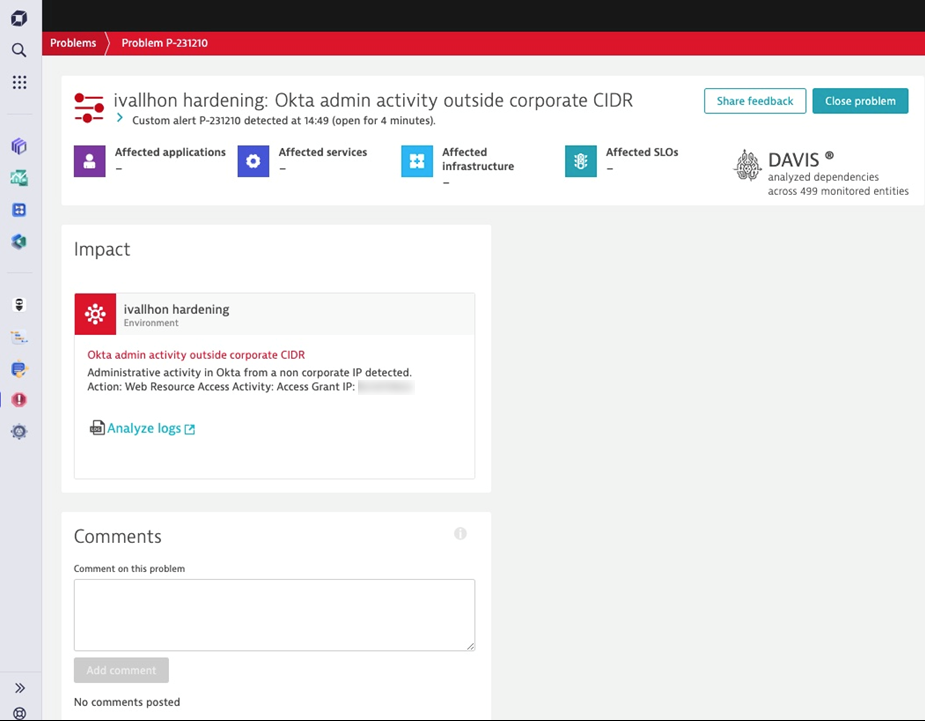Image resolution: width=925 pixels, height=721 pixels.
Task: Open the Analyze logs link
Action: [x=143, y=428]
